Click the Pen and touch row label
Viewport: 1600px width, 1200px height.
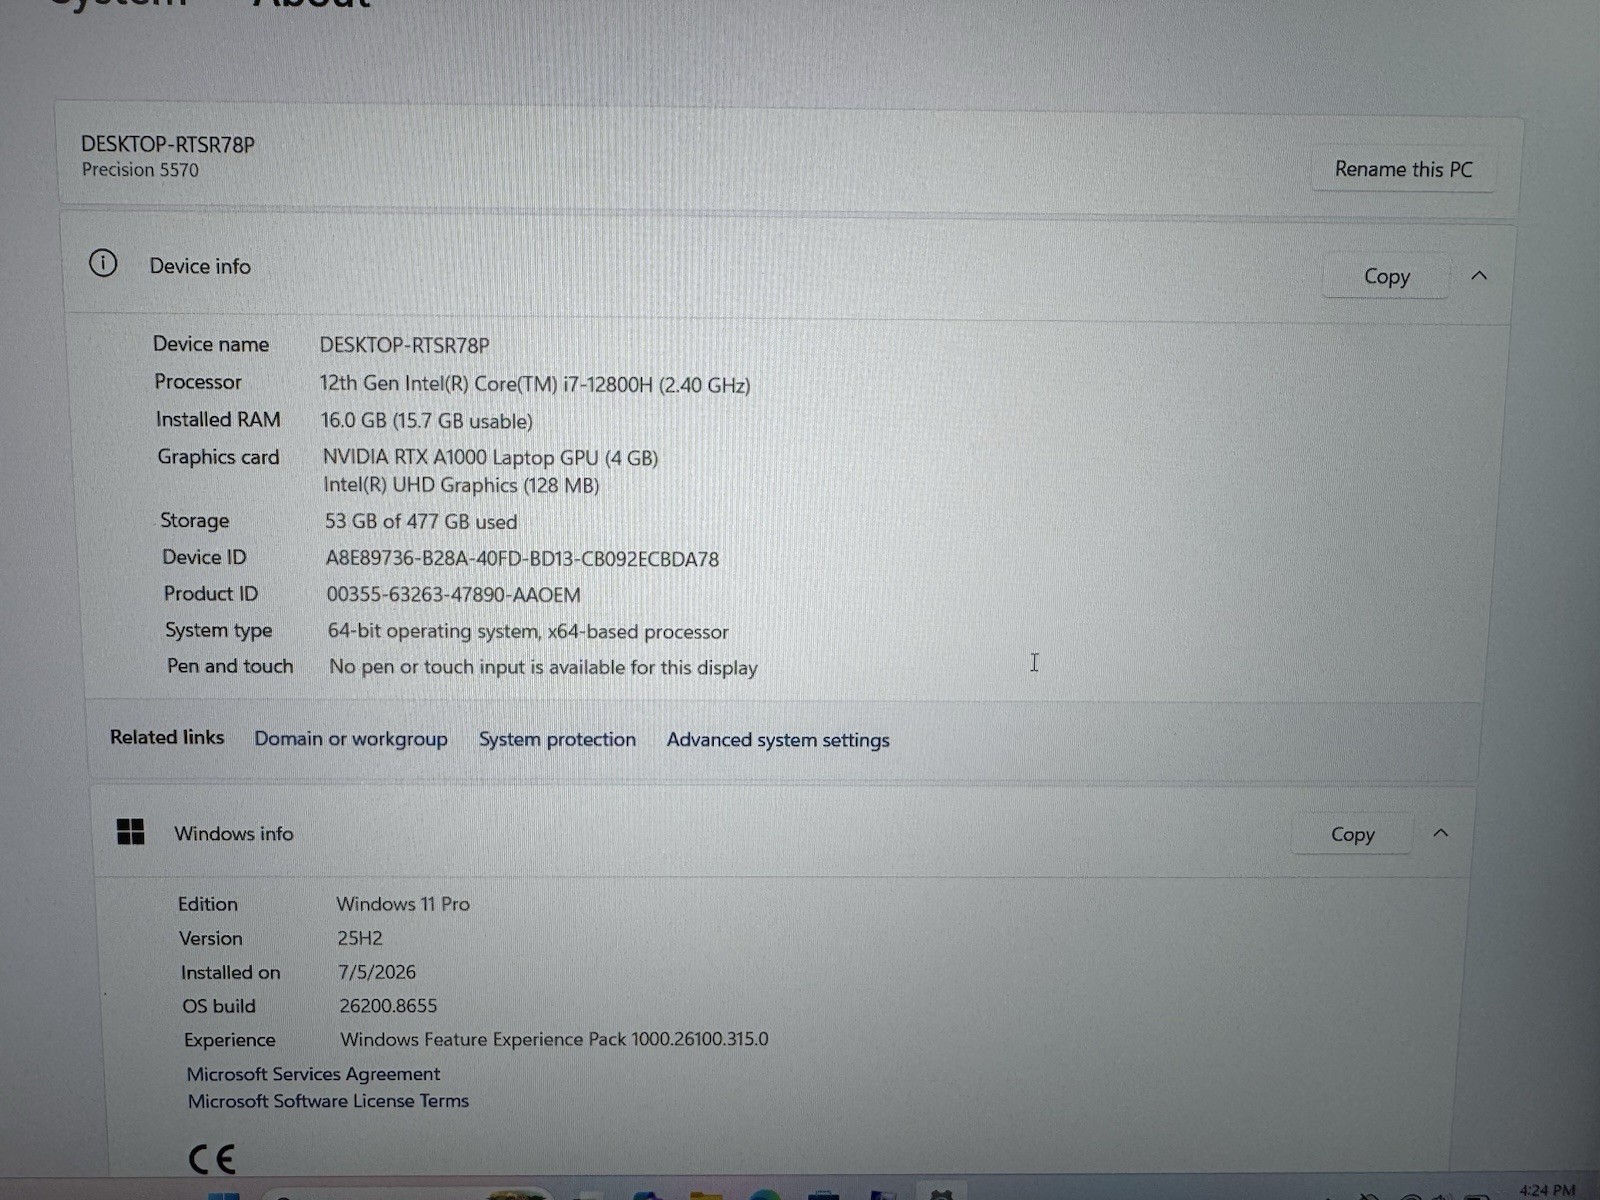[x=230, y=666]
